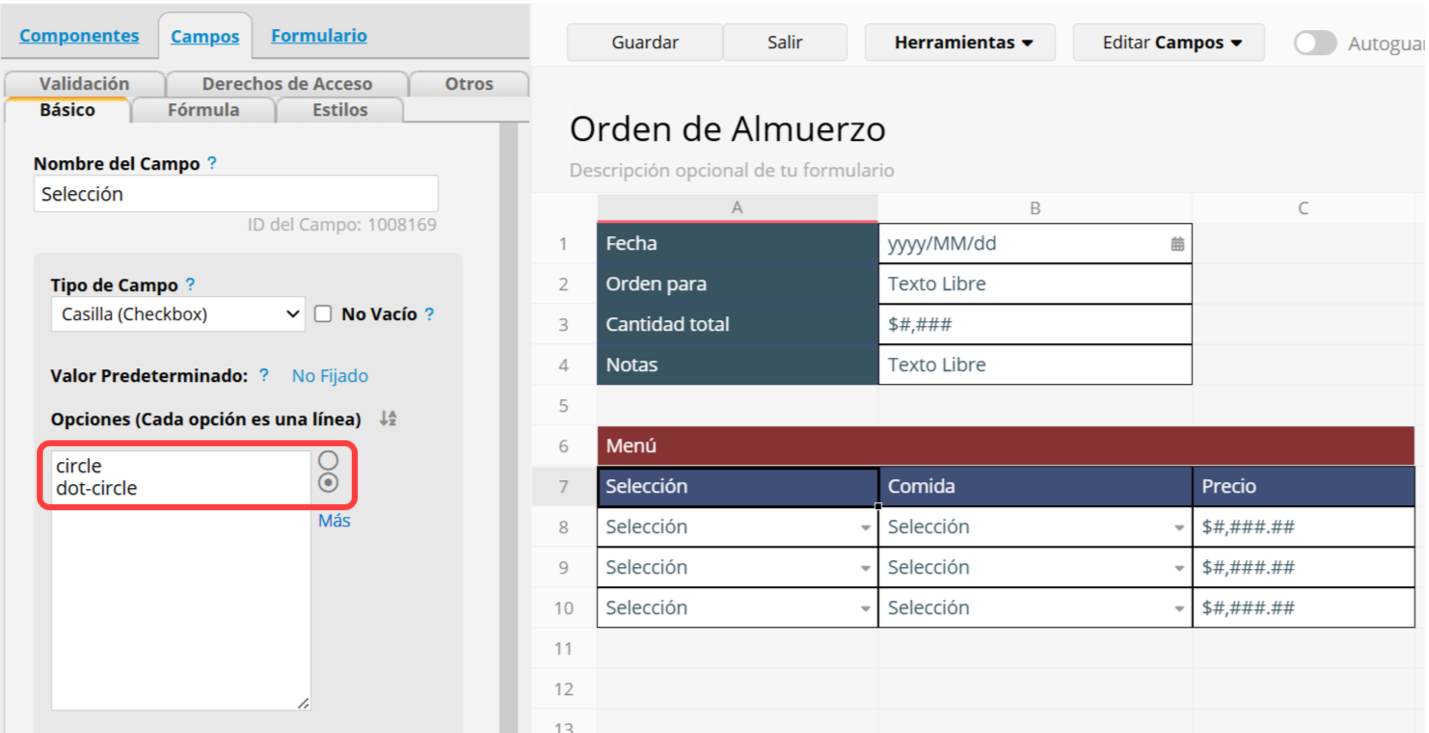The height and width of the screenshot is (733, 1429).
Task: Click the Salir button
Action: [x=785, y=43]
